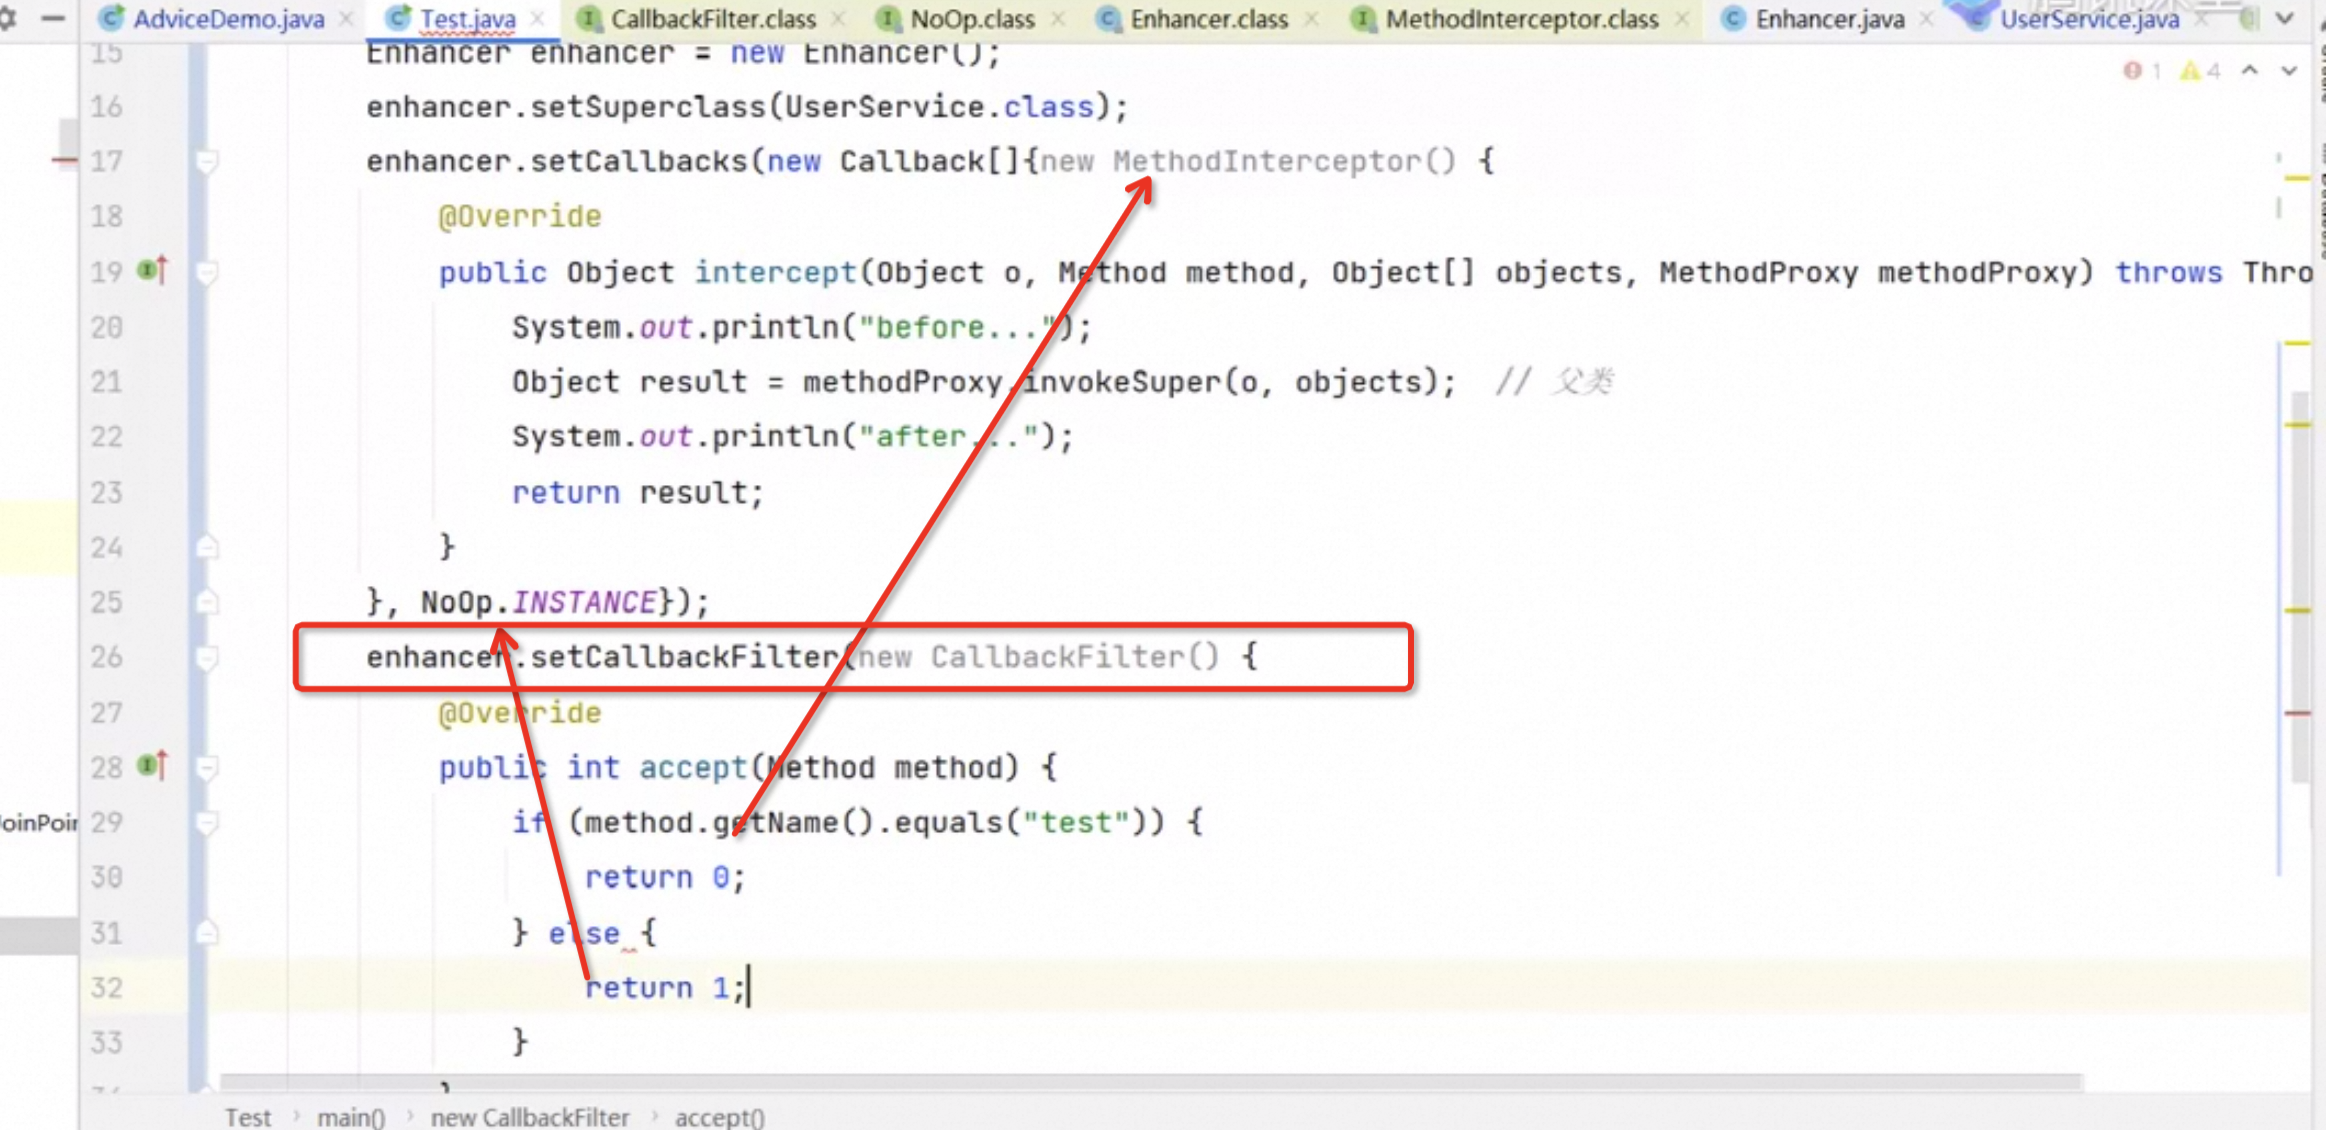The width and height of the screenshot is (2326, 1130).
Task: Close the NoOp.class tab
Action: coord(1058,19)
